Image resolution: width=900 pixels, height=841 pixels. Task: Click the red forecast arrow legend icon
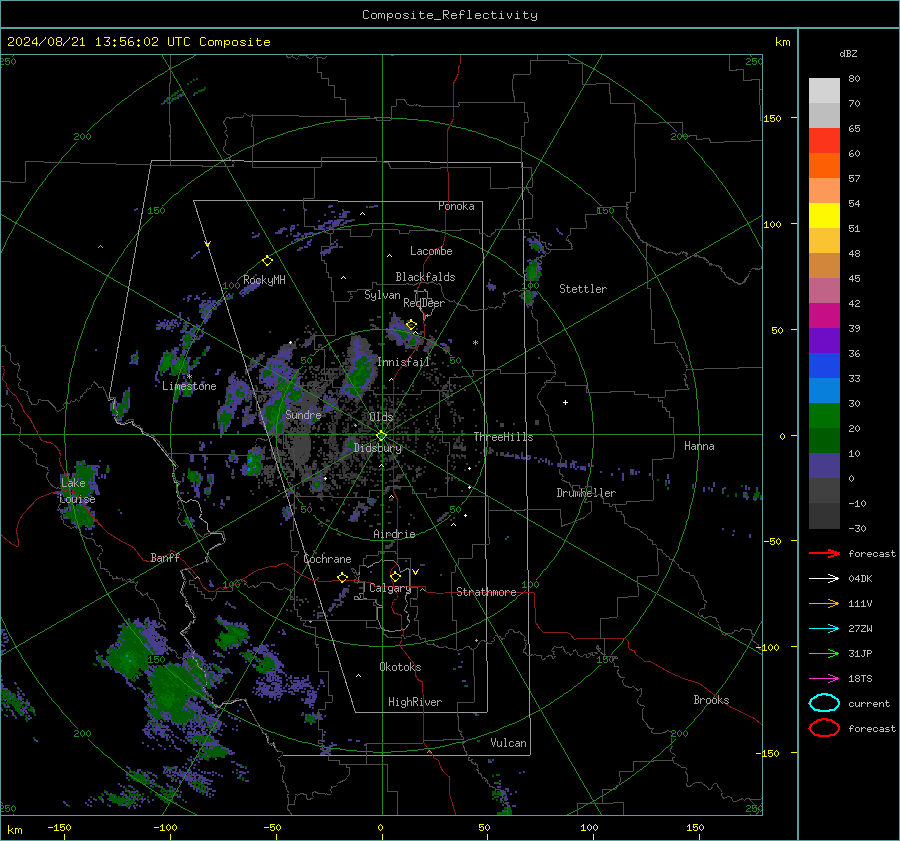[824, 553]
